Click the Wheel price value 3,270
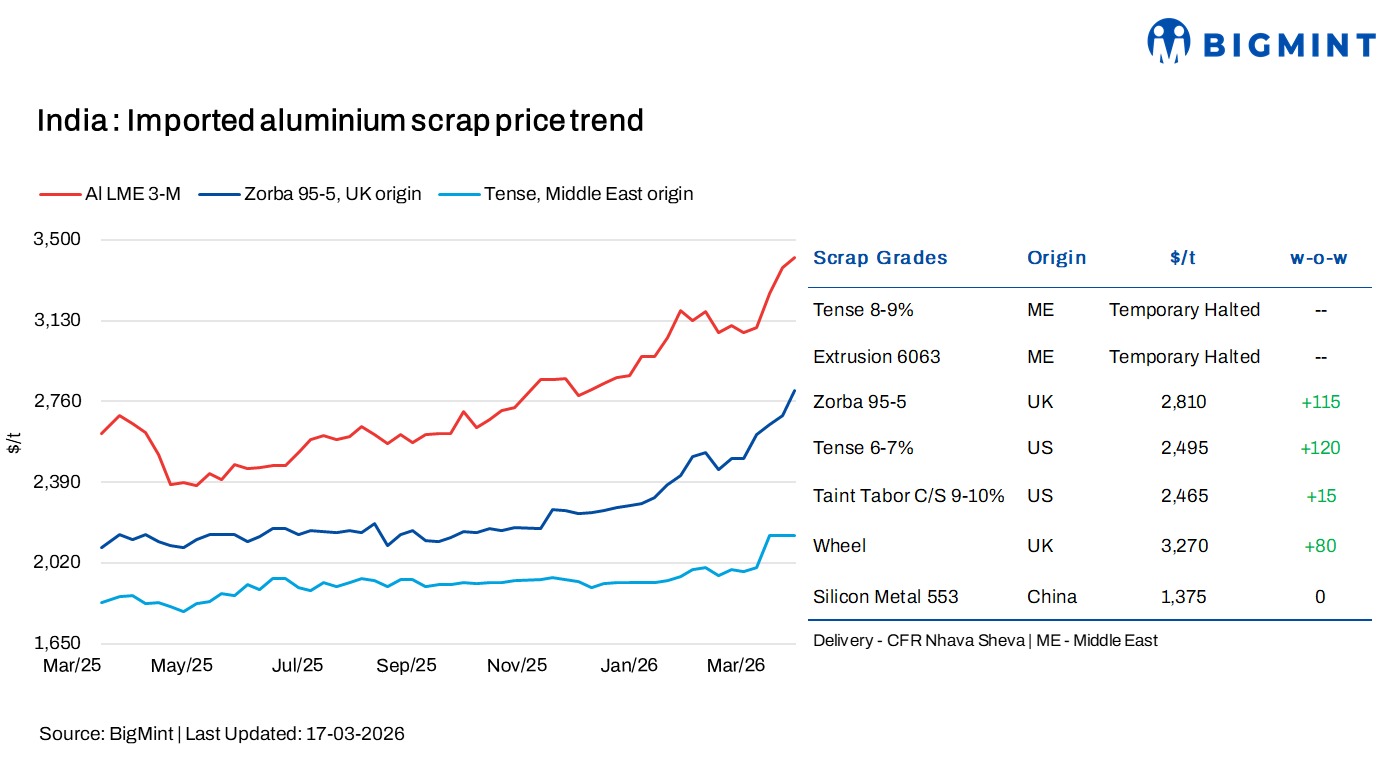Screen dimensions: 1385x765 coord(1184,546)
